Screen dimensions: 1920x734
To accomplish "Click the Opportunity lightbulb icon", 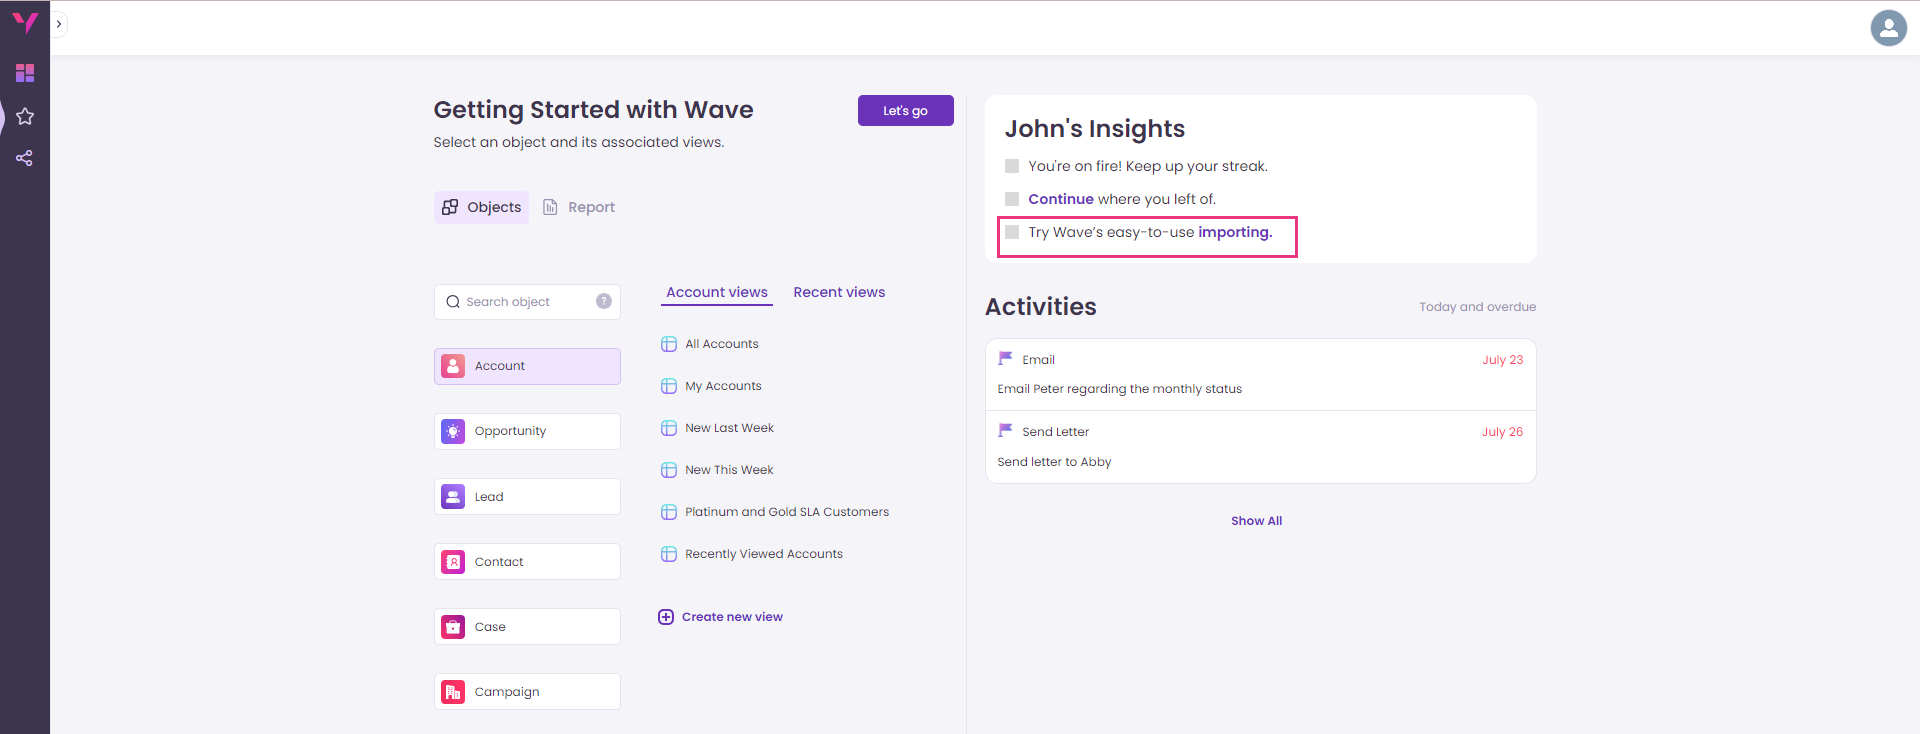I will 453,431.
